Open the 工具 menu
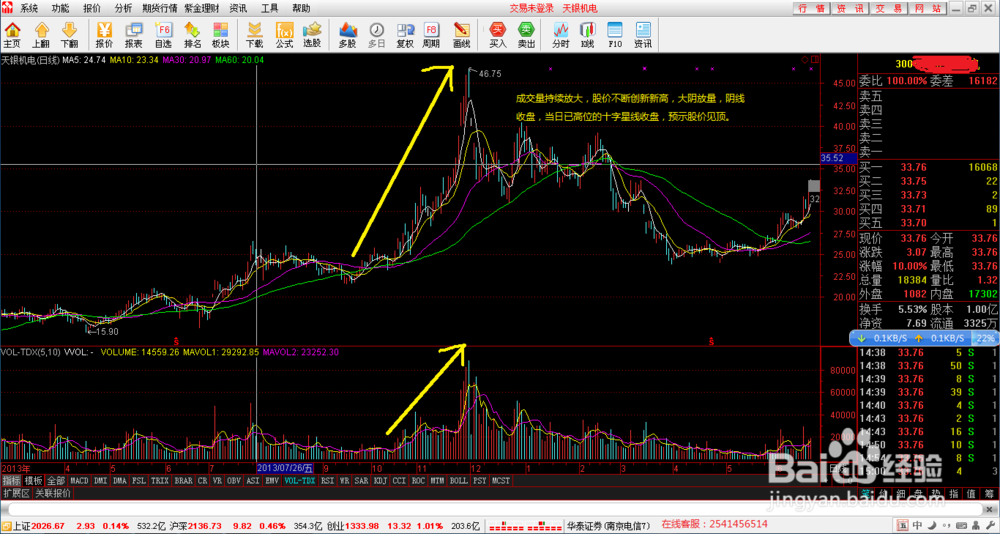The height and width of the screenshot is (534, 1000). [270, 8]
